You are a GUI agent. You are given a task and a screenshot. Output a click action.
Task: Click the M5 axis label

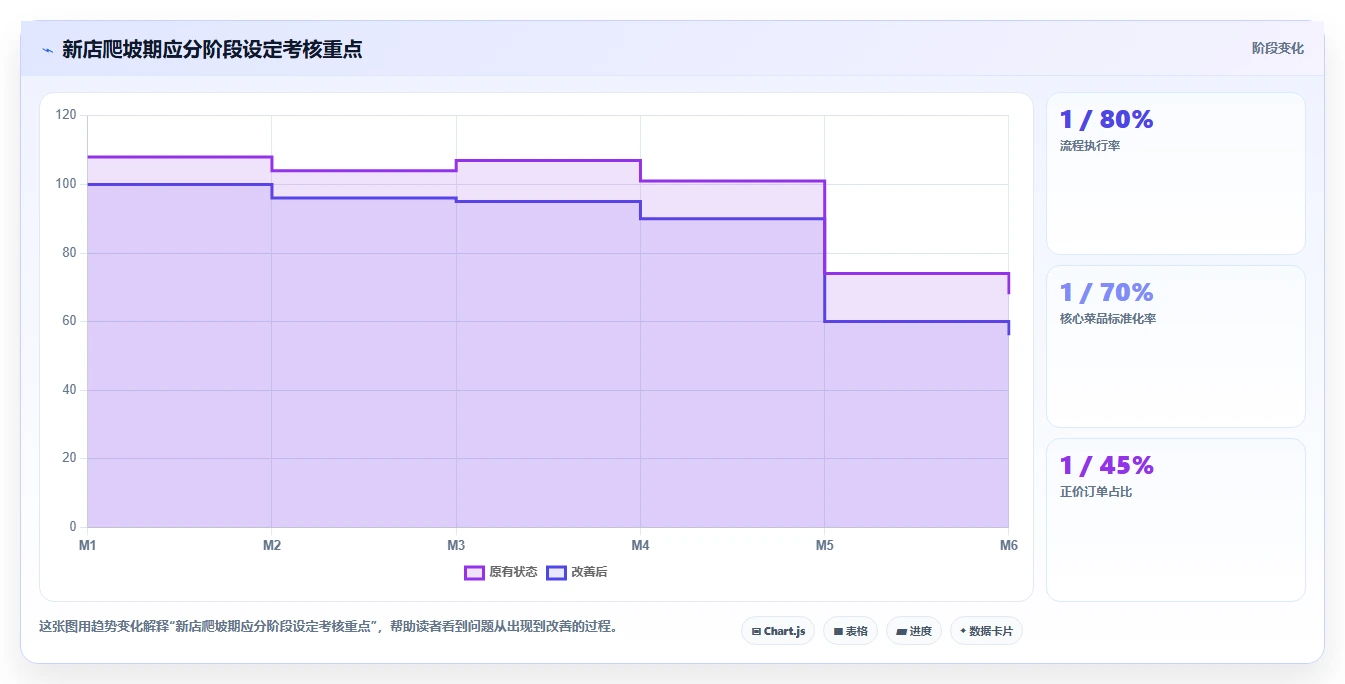point(824,545)
